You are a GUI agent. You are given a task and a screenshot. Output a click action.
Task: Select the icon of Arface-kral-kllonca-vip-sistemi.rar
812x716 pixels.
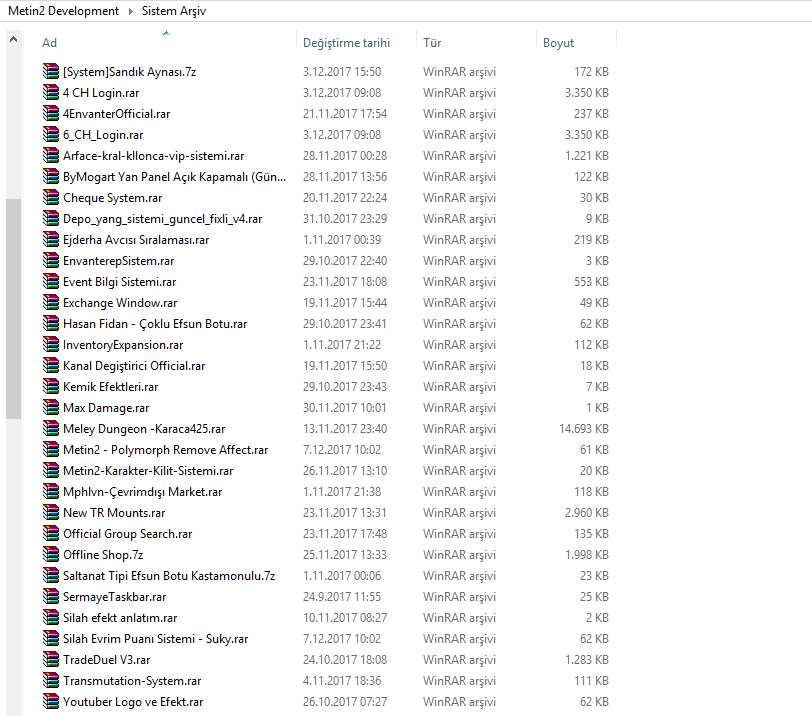click(x=51, y=155)
